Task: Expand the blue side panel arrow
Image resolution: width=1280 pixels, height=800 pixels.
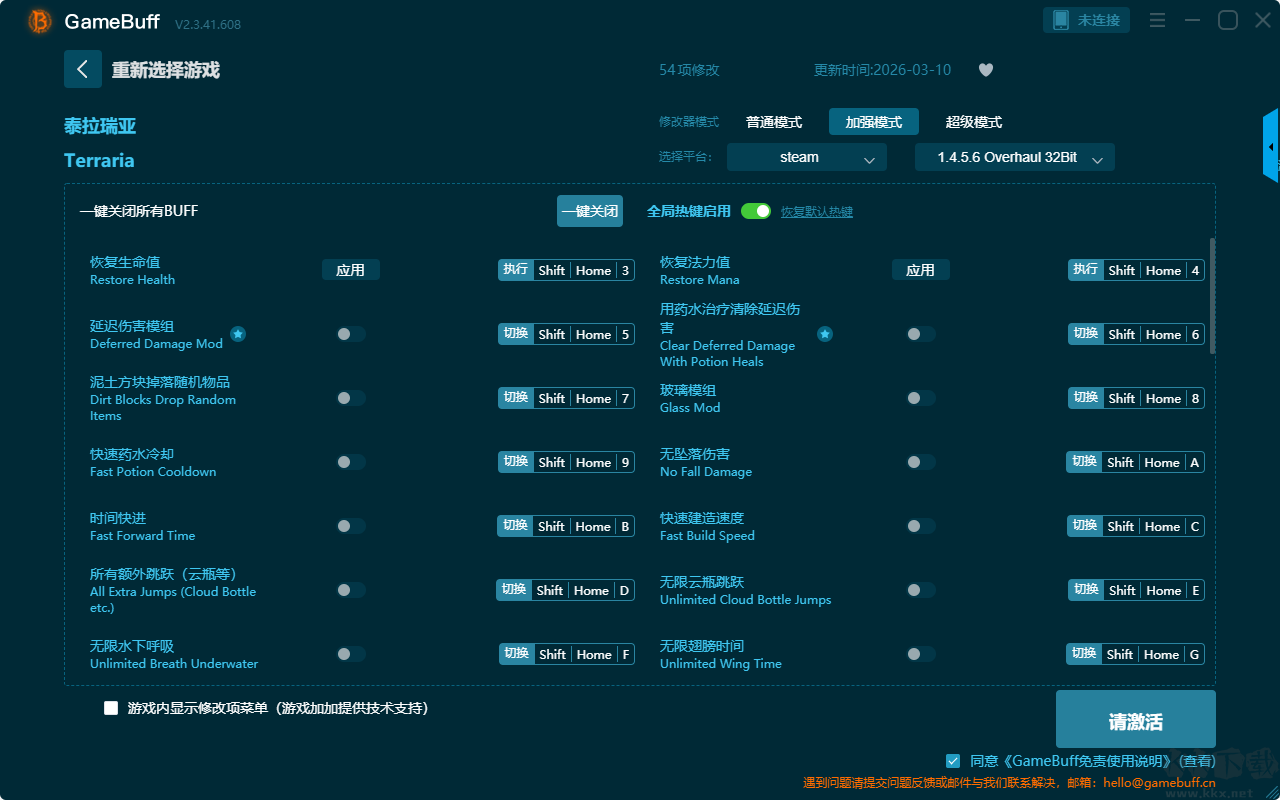Action: coord(1271,146)
